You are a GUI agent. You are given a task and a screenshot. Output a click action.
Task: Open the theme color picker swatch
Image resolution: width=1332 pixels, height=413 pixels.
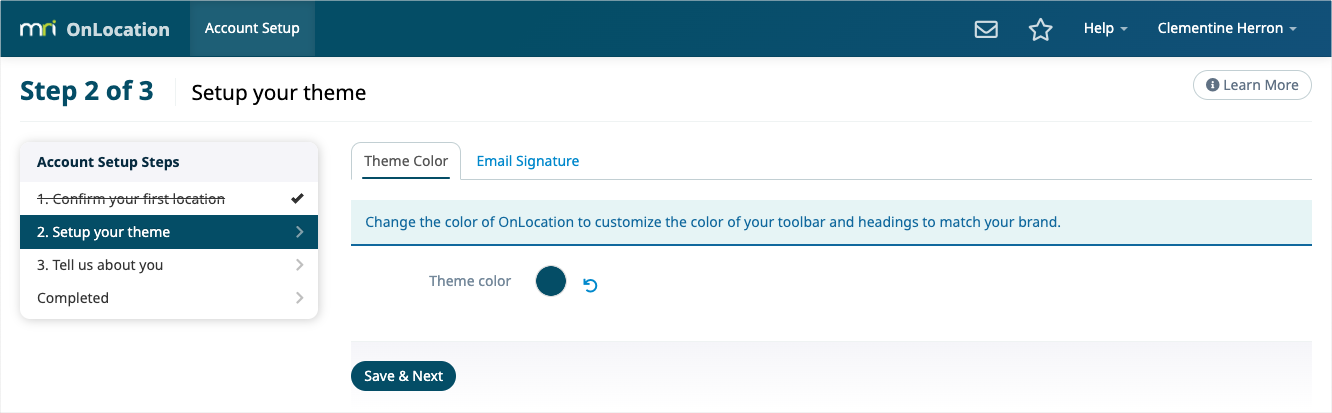click(x=551, y=281)
